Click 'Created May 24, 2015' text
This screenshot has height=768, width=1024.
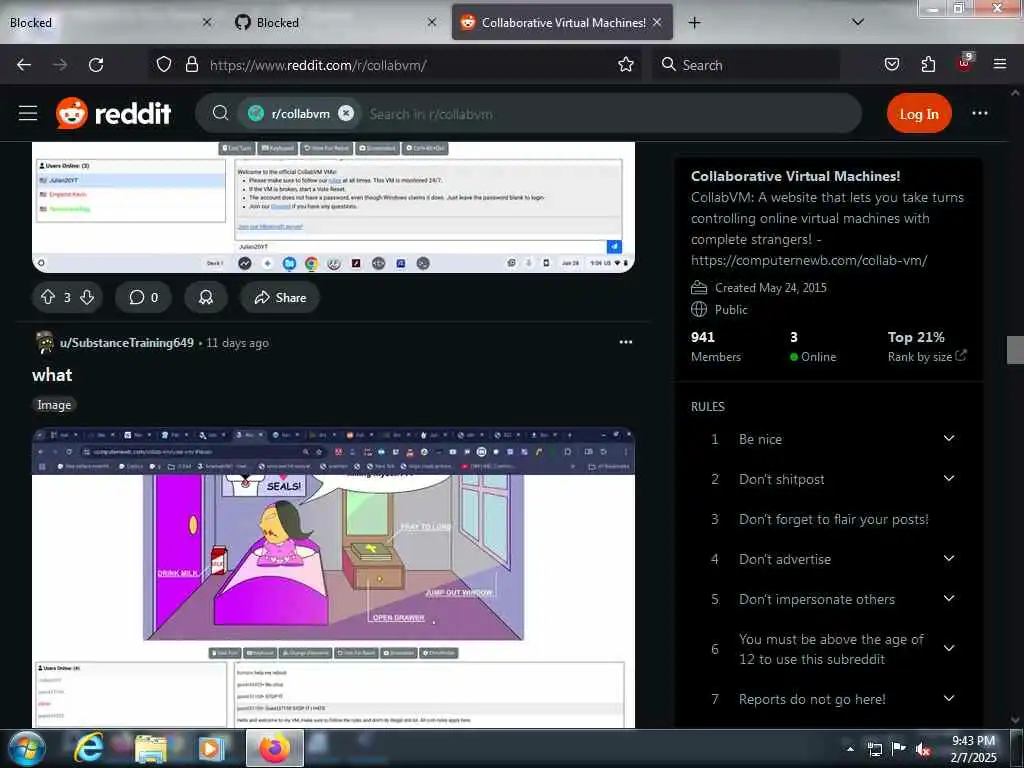point(771,287)
